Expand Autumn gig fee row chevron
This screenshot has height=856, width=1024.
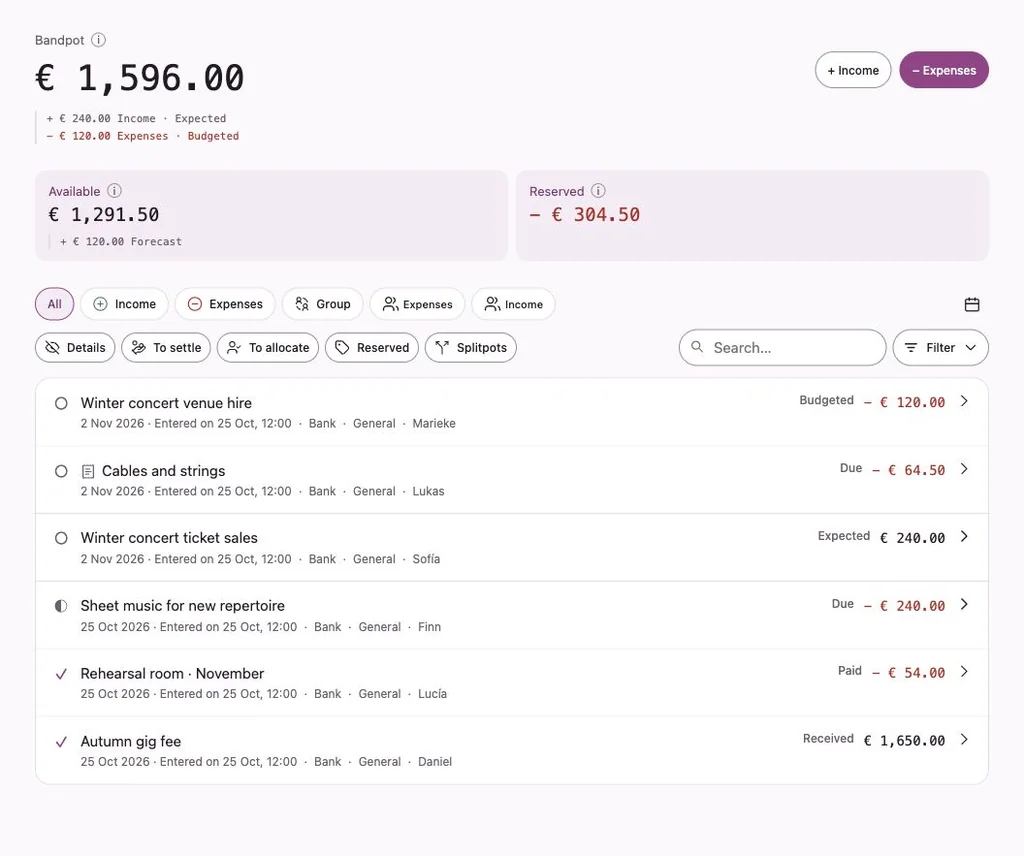[x=964, y=740]
